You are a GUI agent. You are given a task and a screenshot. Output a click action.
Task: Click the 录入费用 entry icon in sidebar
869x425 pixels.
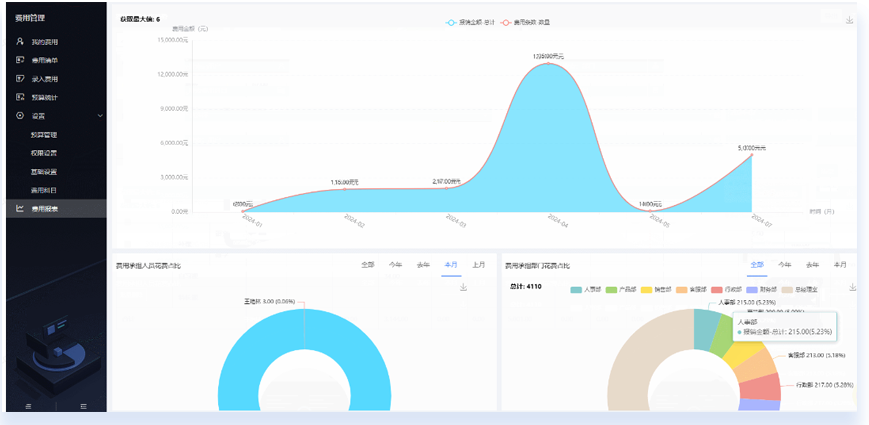[x=20, y=78]
